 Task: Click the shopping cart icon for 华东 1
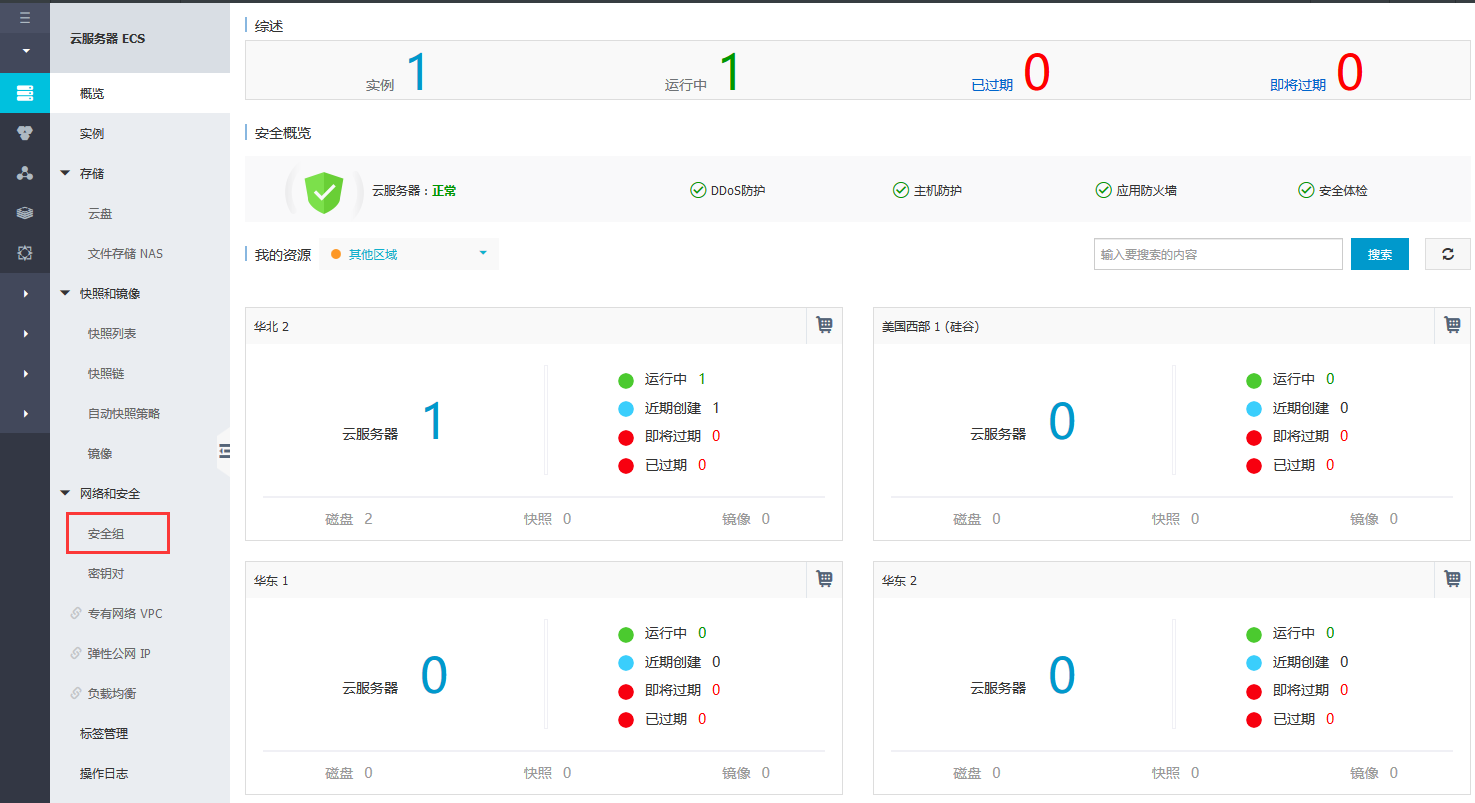click(824, 579)
